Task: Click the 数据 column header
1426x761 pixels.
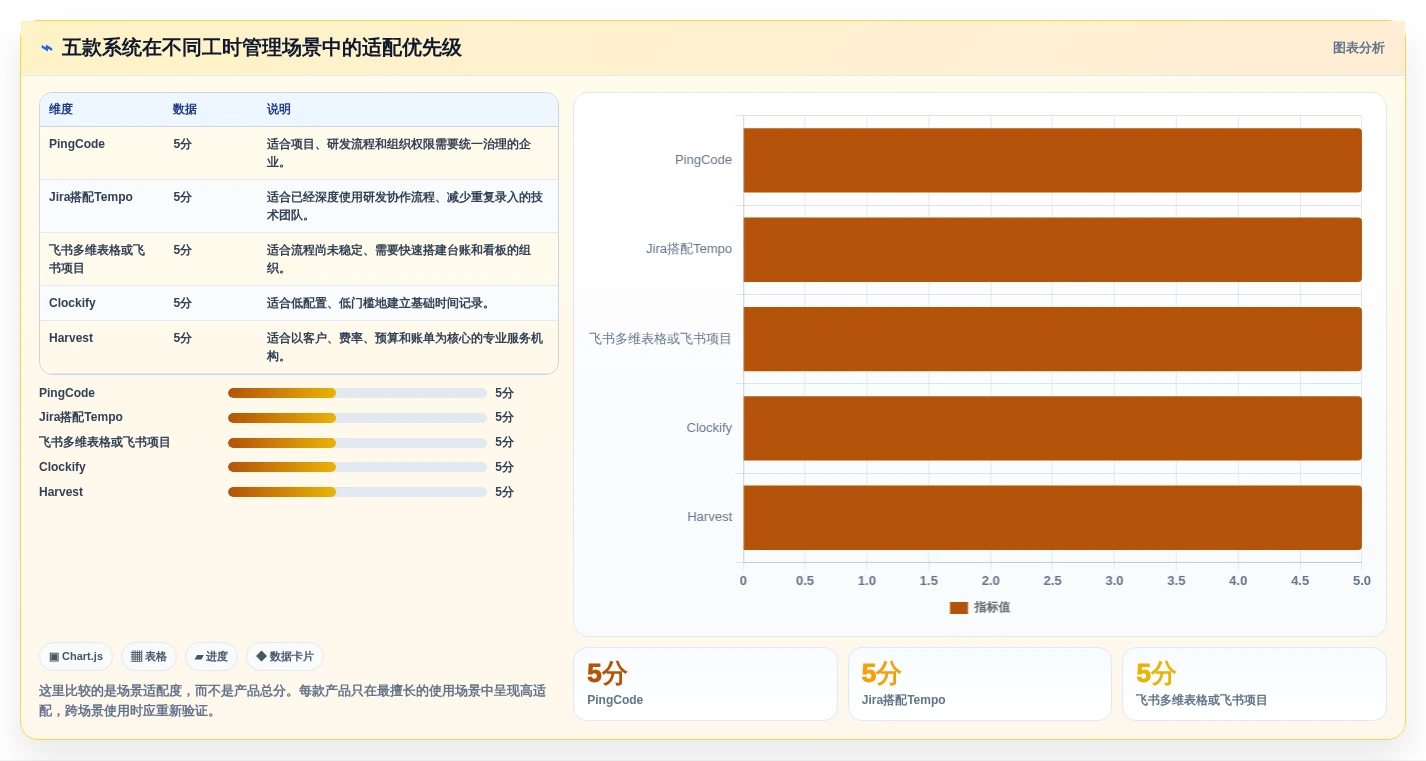Action: click(185, 110)
